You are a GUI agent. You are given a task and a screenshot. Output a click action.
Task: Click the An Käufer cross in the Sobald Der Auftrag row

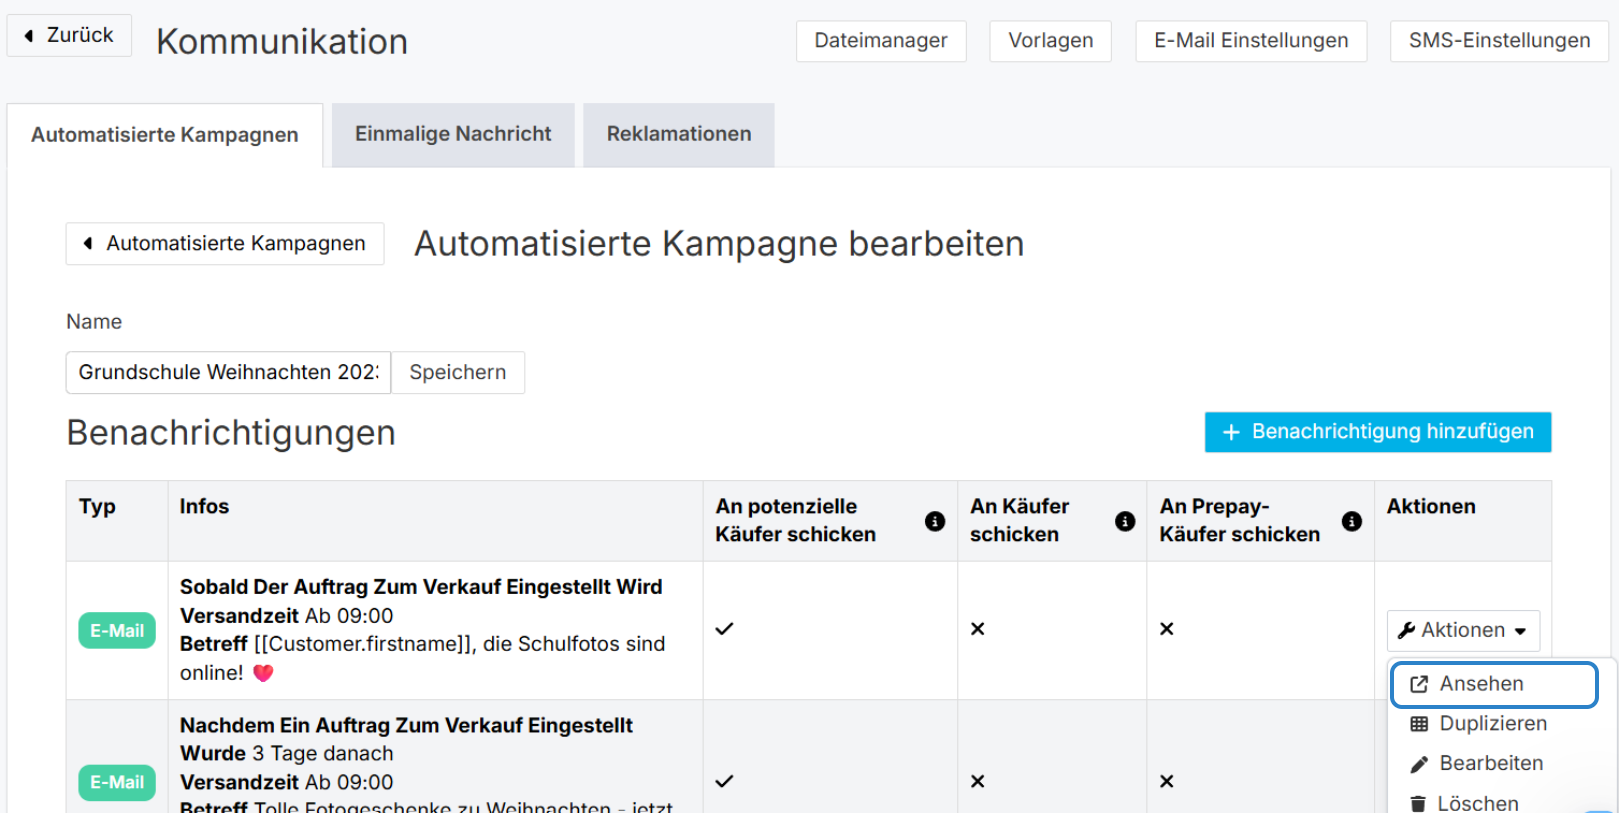978,629
